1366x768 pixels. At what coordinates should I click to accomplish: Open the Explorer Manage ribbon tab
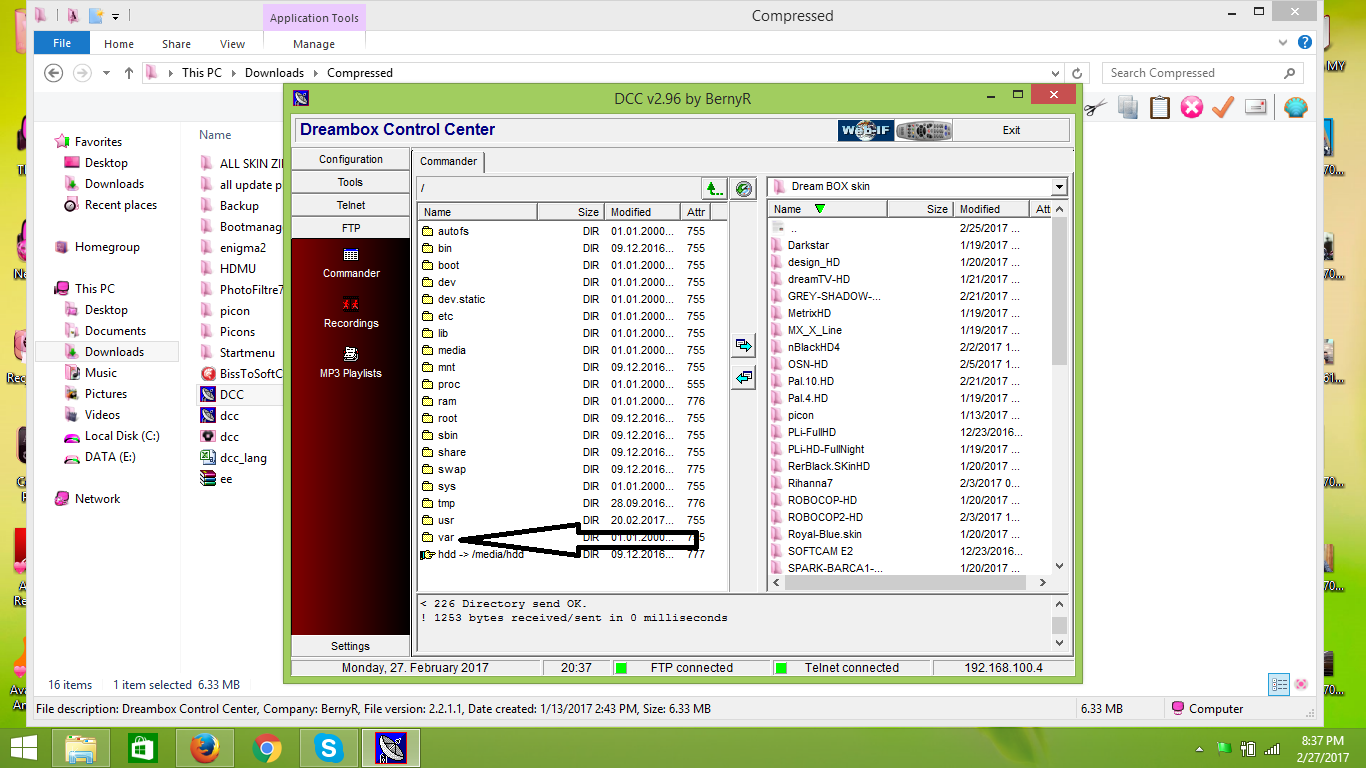pos(314,44)
